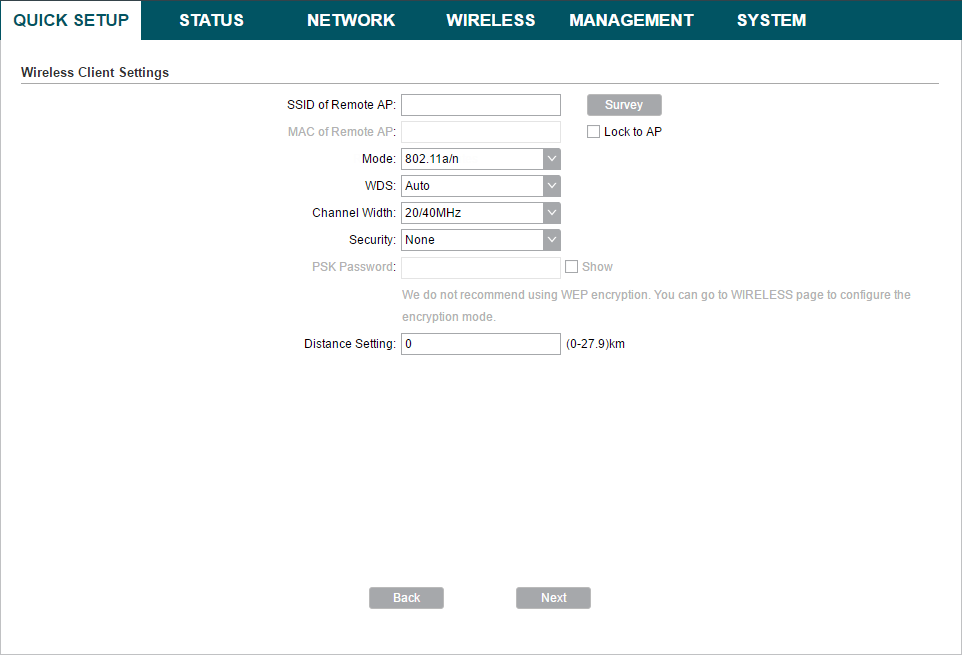
Task: Enable the Lock to AP checkbox
Action: [x=593, y=131]
